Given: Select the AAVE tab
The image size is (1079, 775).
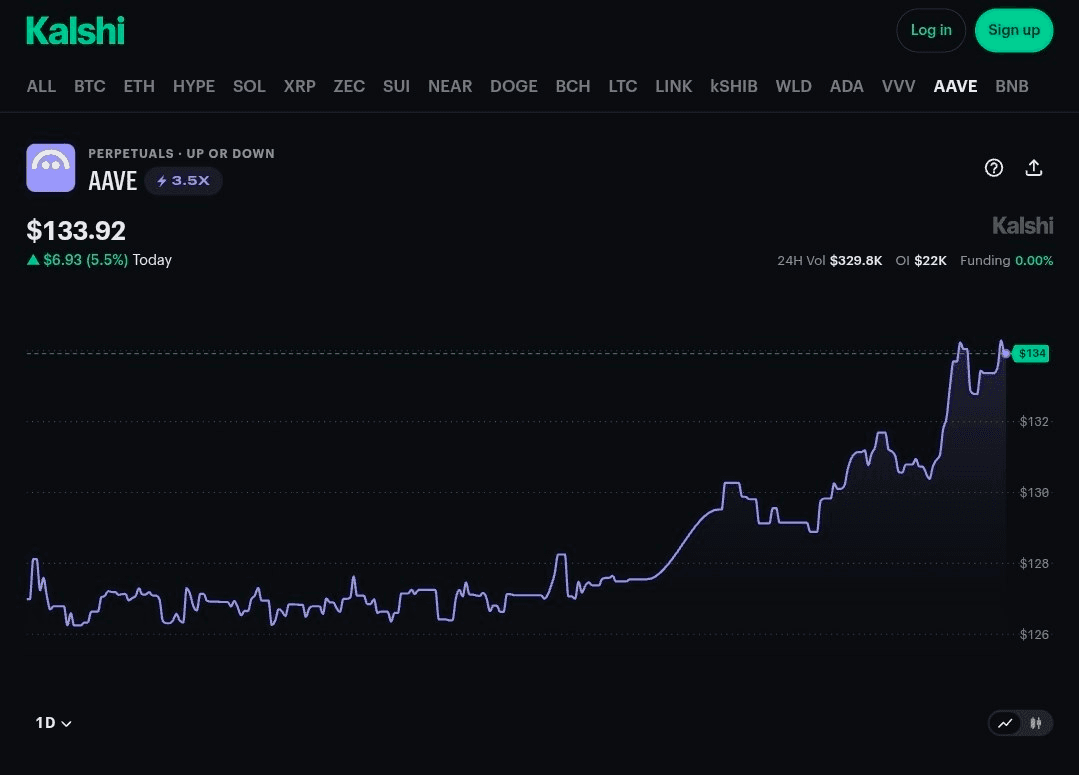Looking at the screenshot, I should [955, 86].
